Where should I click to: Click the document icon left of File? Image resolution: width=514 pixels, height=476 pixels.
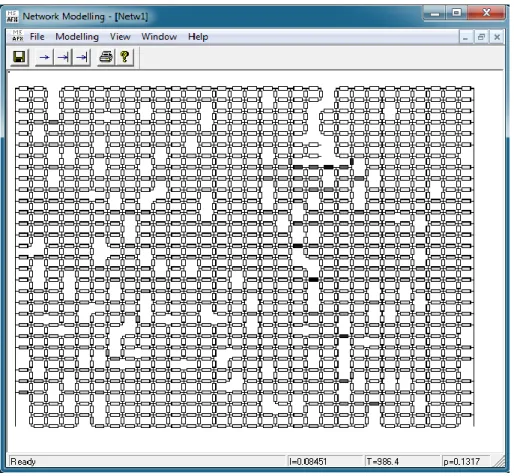point(17,36)
